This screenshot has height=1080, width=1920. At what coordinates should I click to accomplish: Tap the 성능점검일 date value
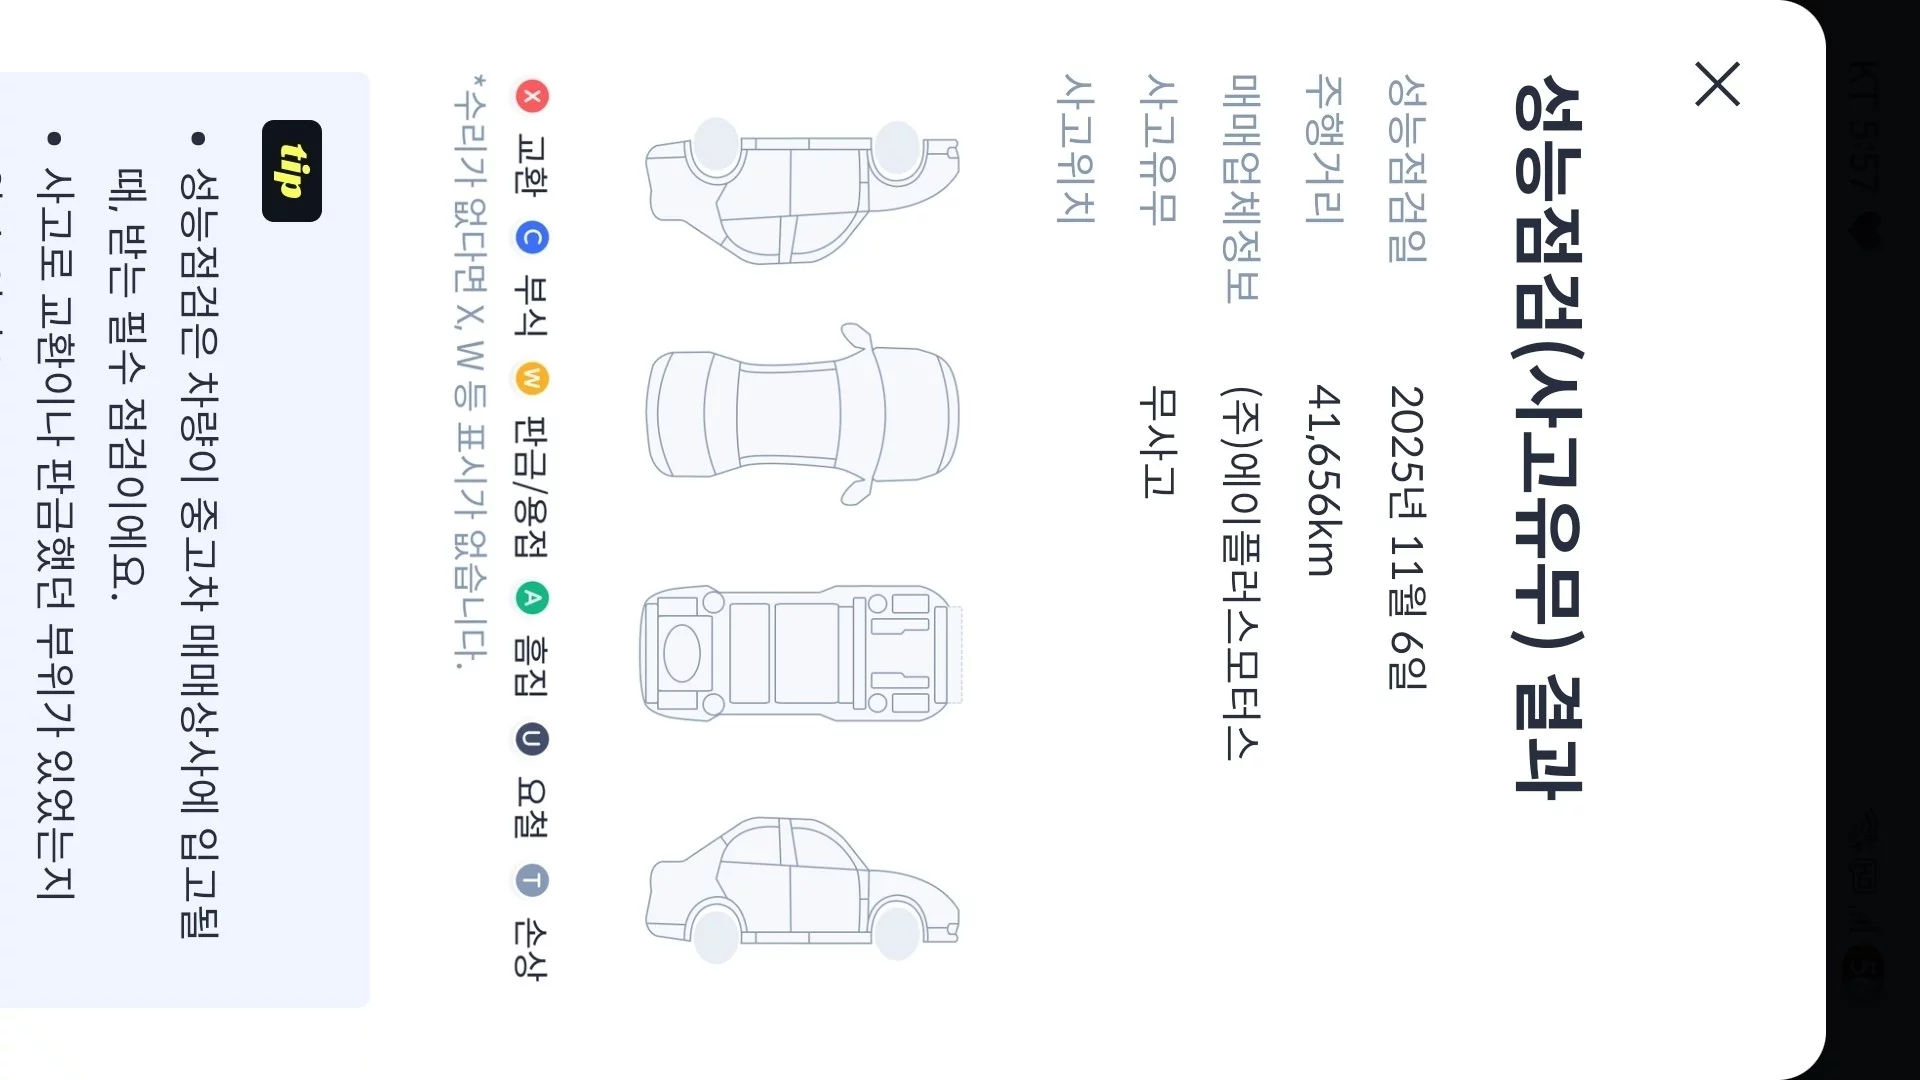(1407, 537)
